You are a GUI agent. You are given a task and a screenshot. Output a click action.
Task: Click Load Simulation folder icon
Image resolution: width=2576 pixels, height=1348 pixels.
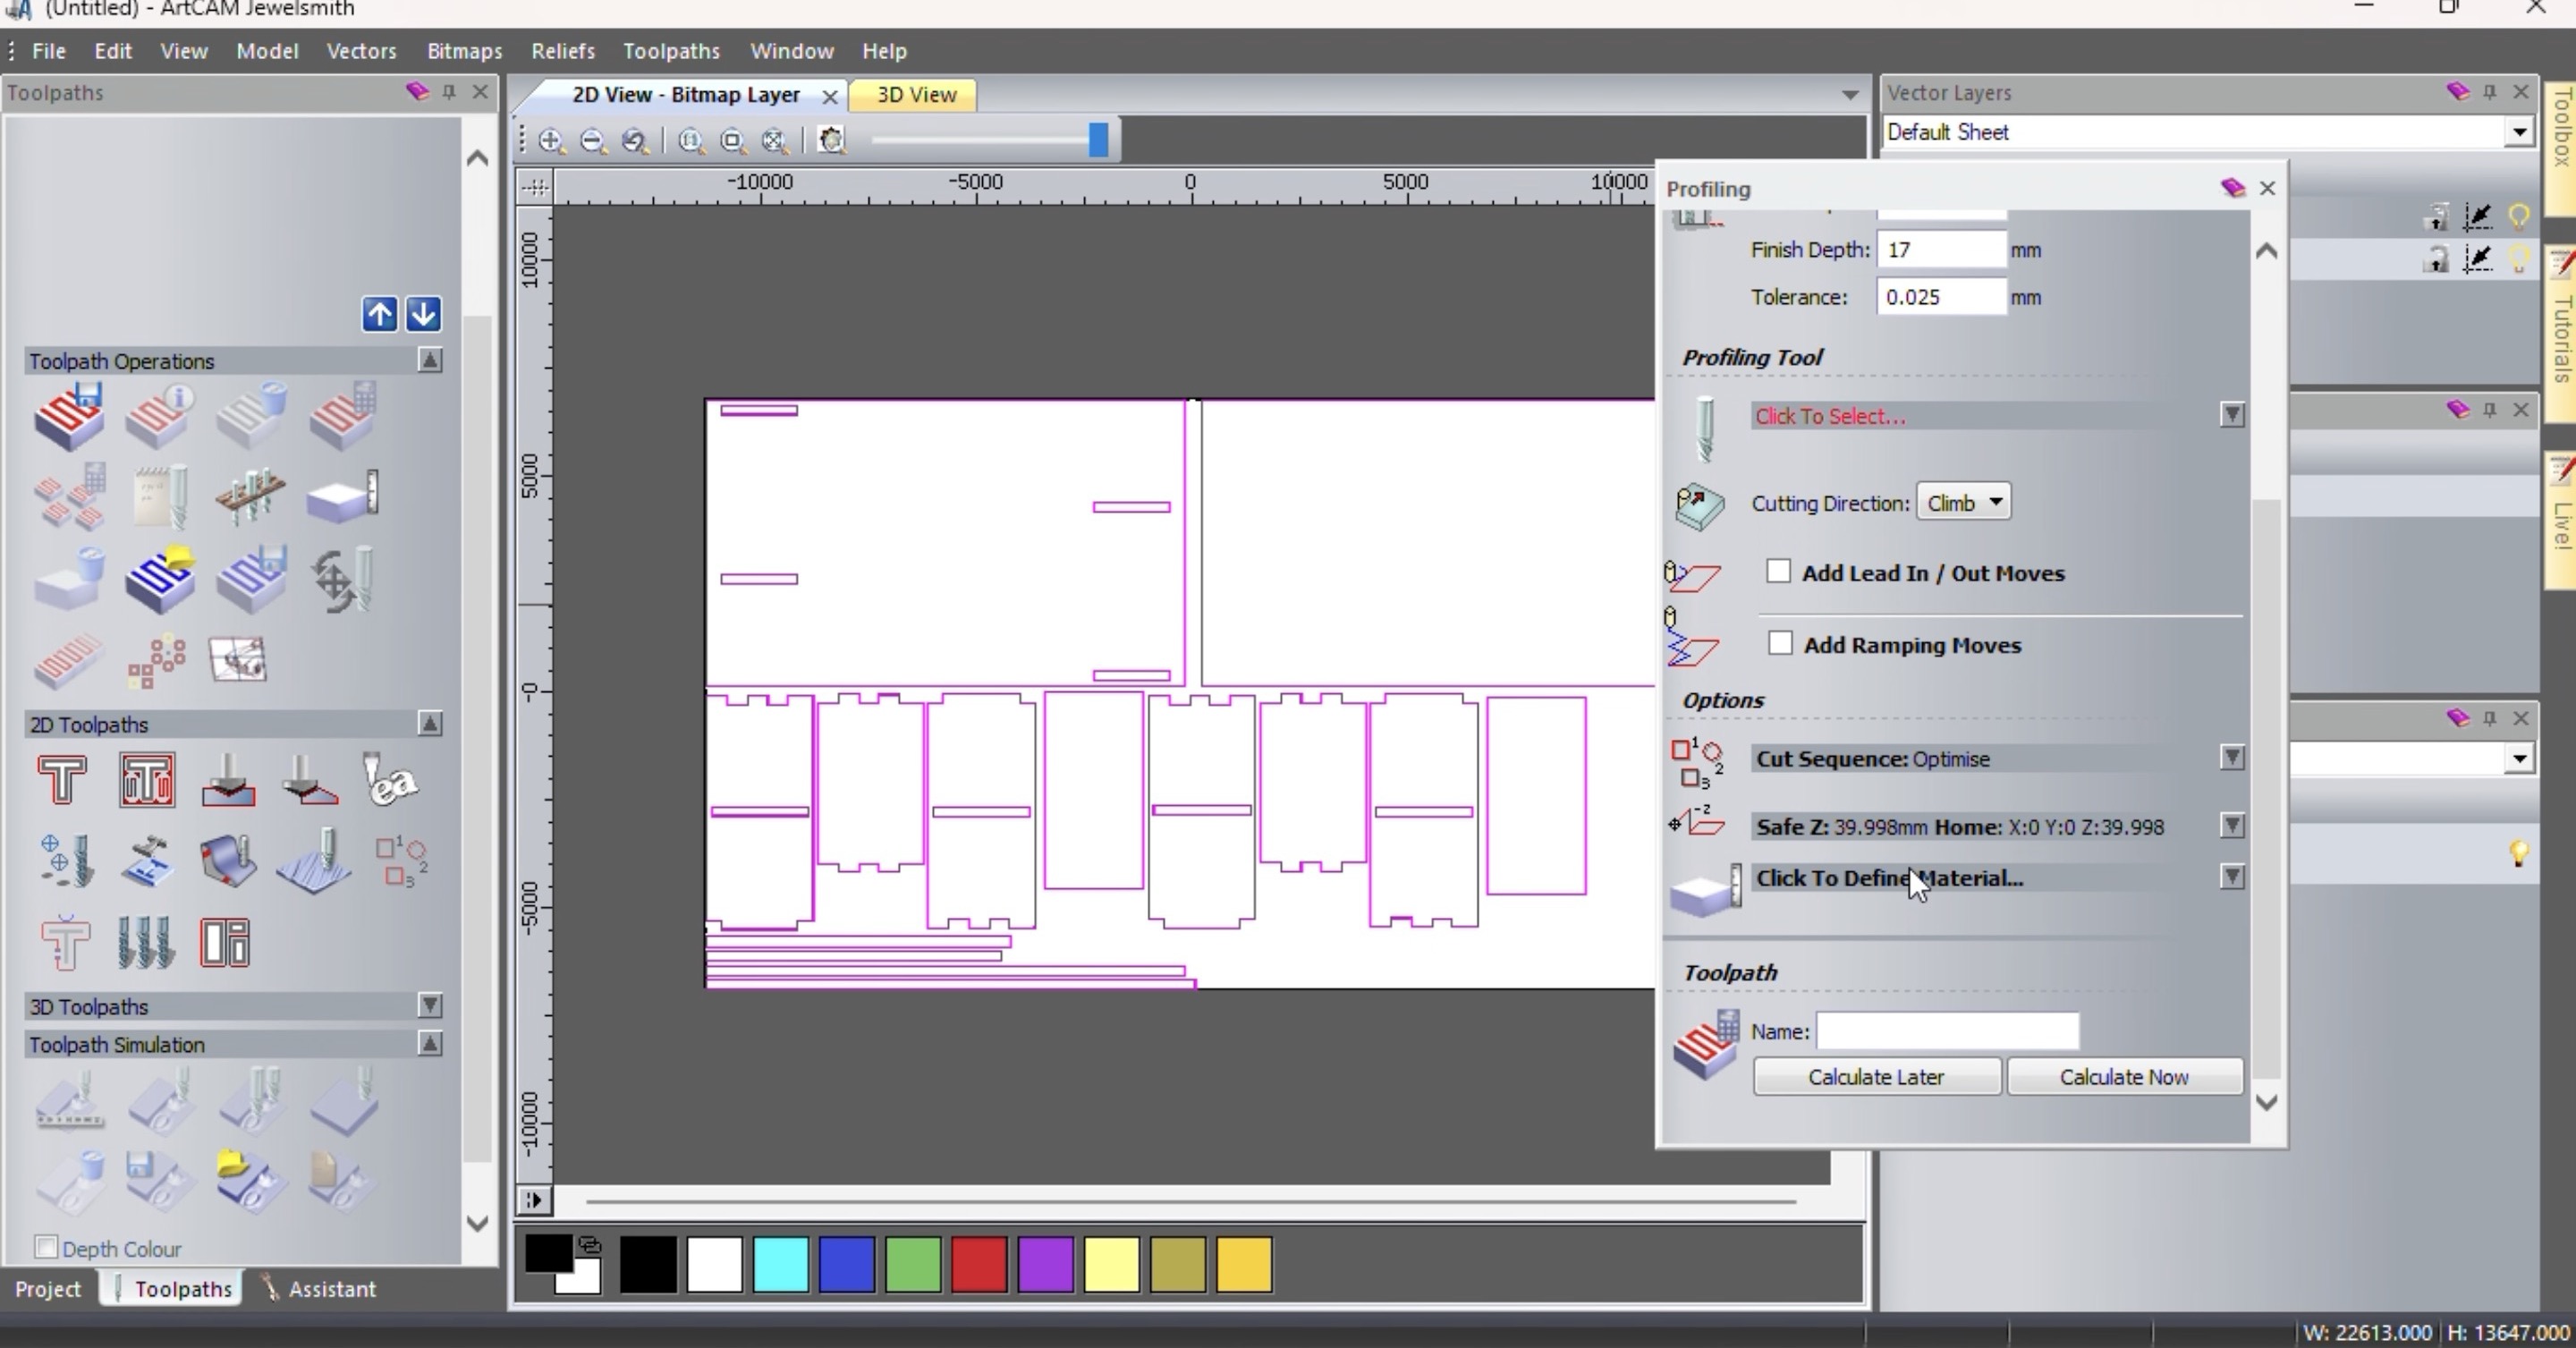[250, 1180]
